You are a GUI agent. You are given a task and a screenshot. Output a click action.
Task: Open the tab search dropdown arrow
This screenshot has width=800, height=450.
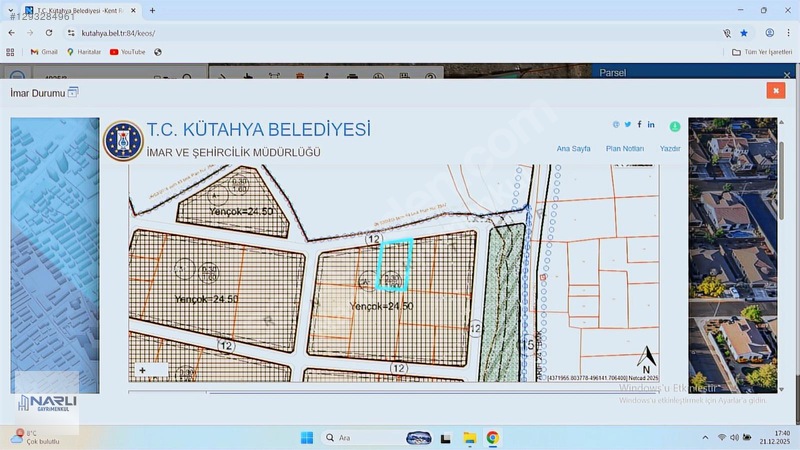coord(10,10)
